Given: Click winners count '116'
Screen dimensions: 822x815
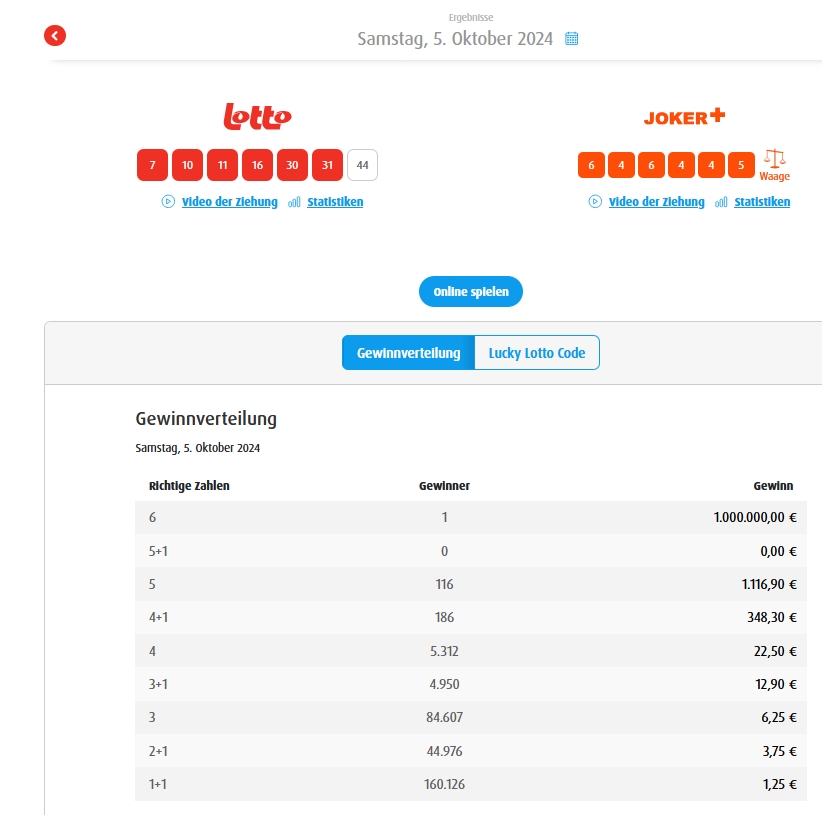Looking at the screenshot, I should point(445,584).
